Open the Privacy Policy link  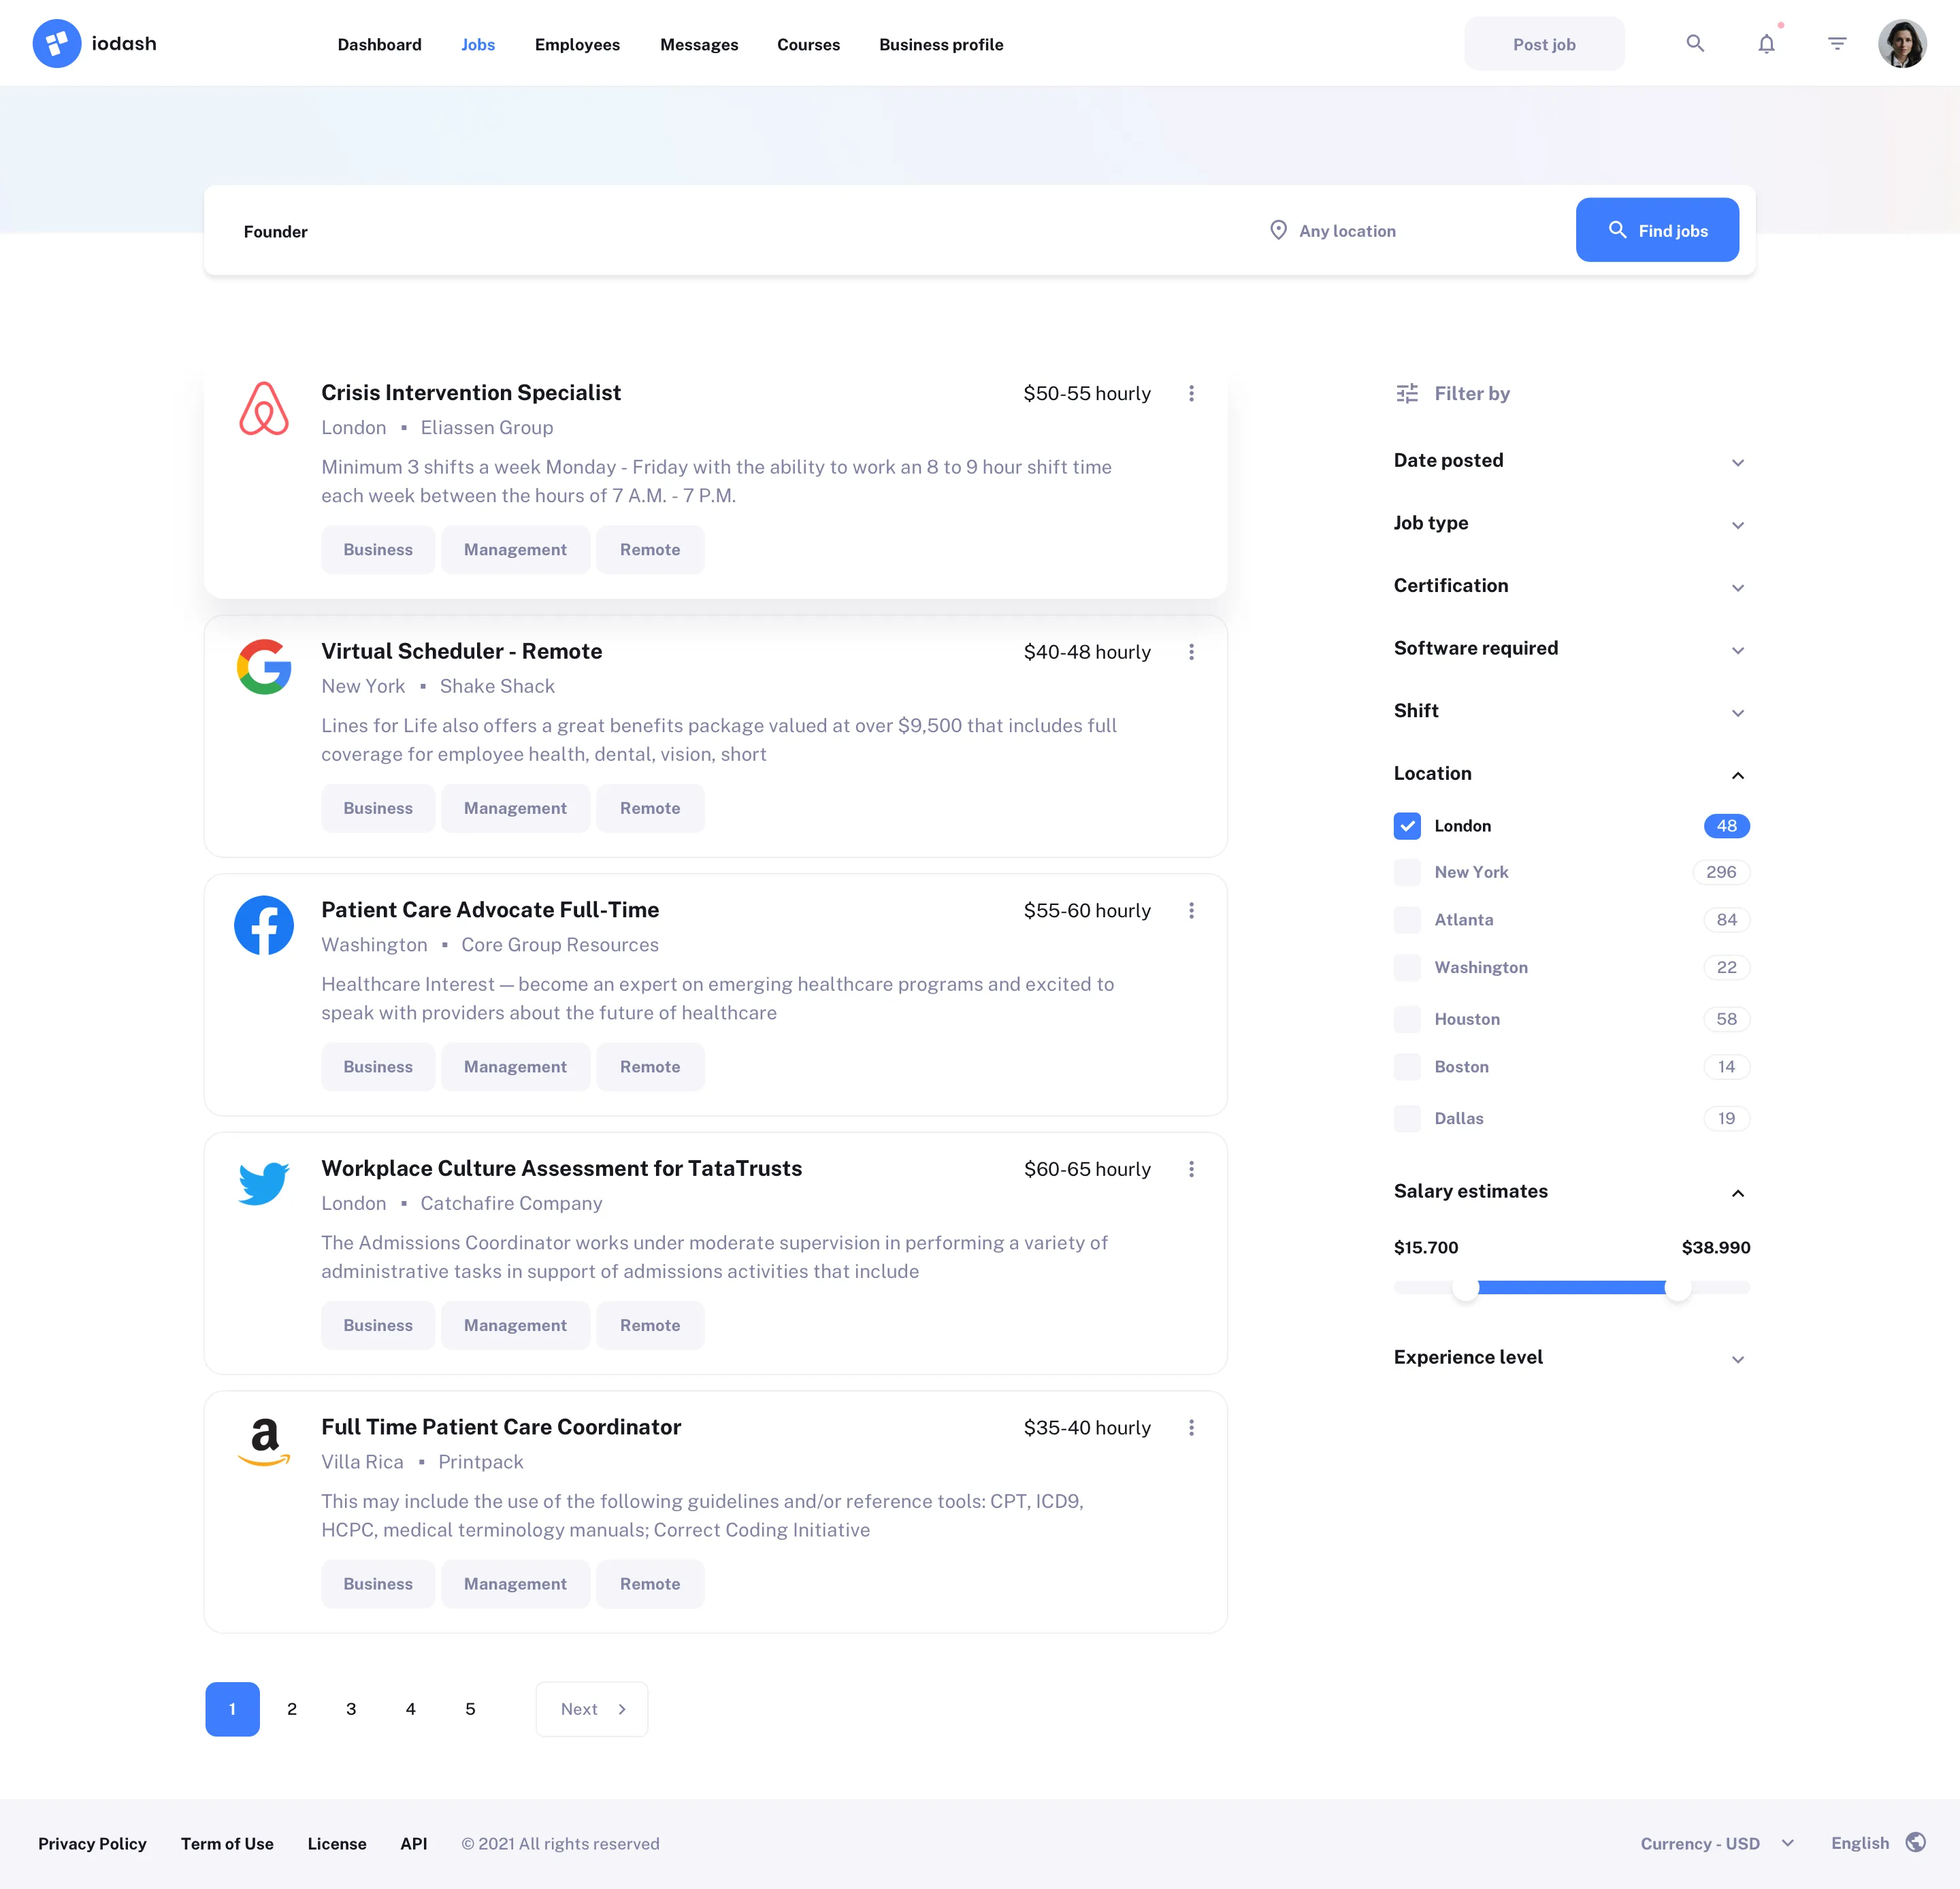tap(92, 1842)
